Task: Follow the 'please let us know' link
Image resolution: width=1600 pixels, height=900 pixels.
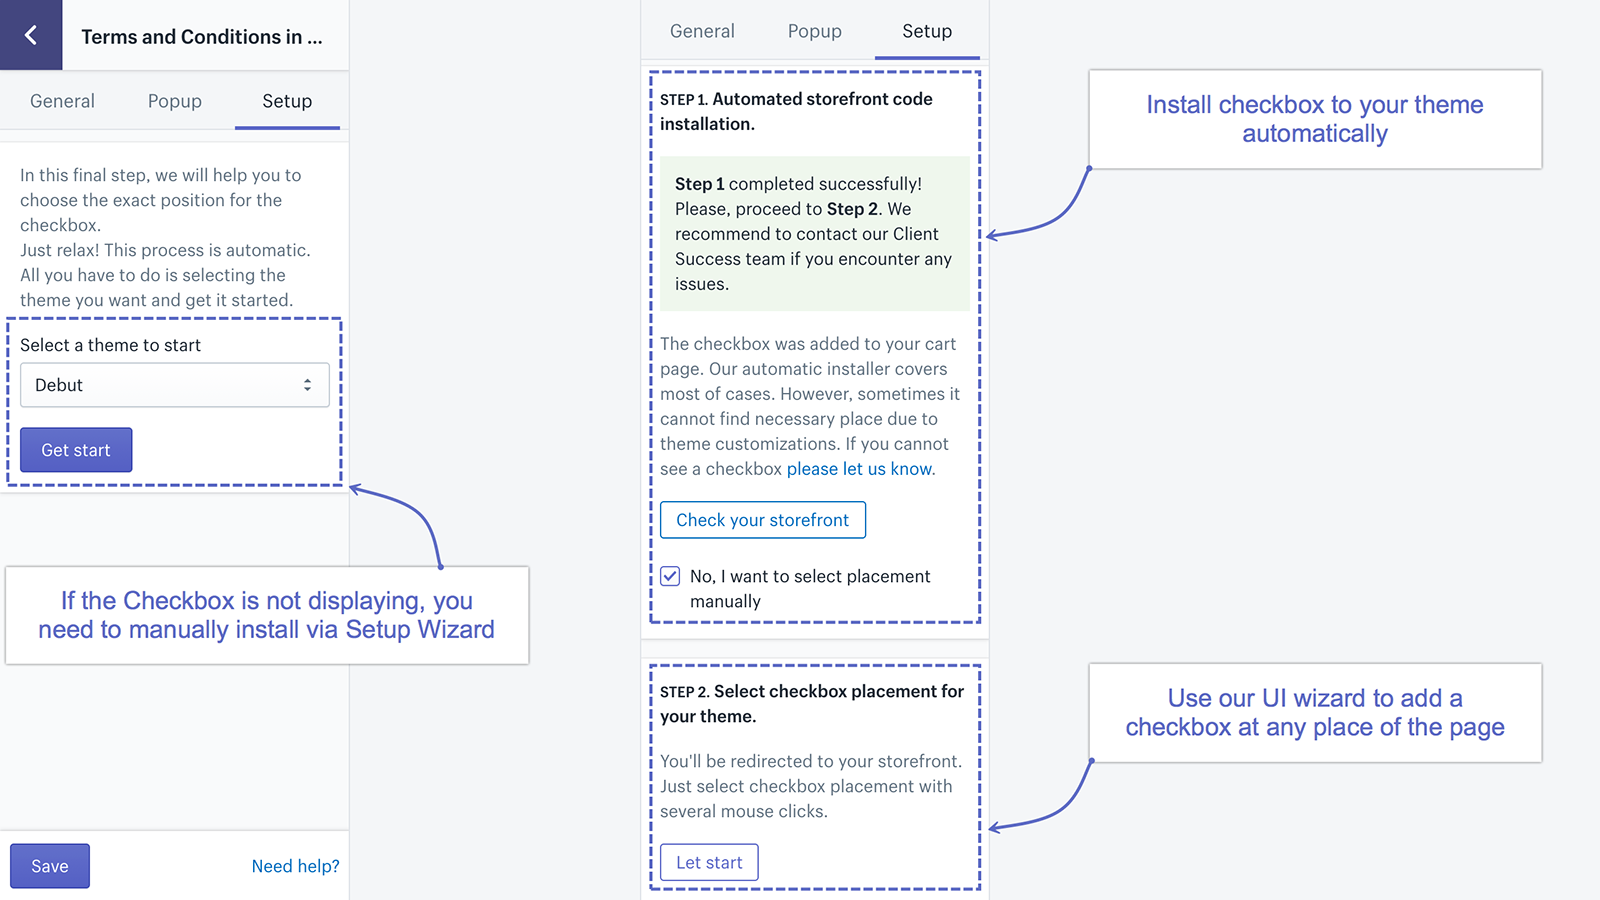Action: coord(860,469)
